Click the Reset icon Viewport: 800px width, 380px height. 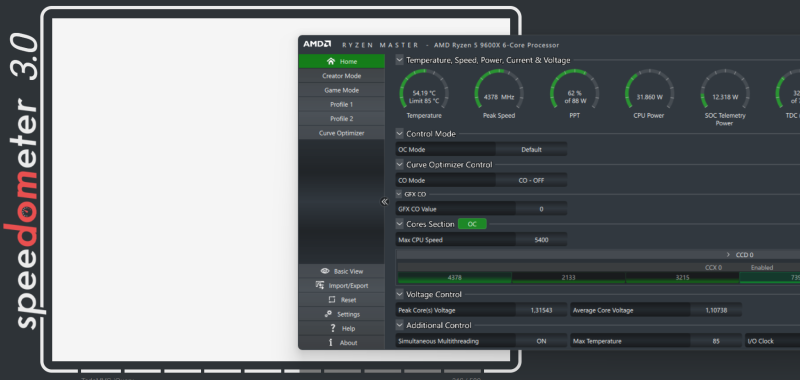pyautogui.click(x=332, y=299)
